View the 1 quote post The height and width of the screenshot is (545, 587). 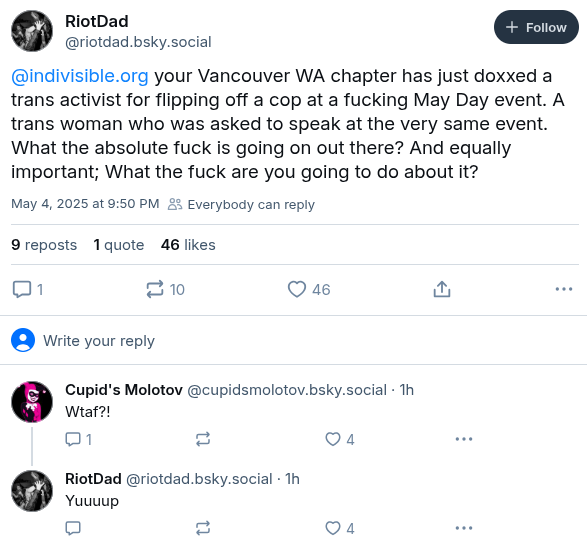tap(119, 245)
